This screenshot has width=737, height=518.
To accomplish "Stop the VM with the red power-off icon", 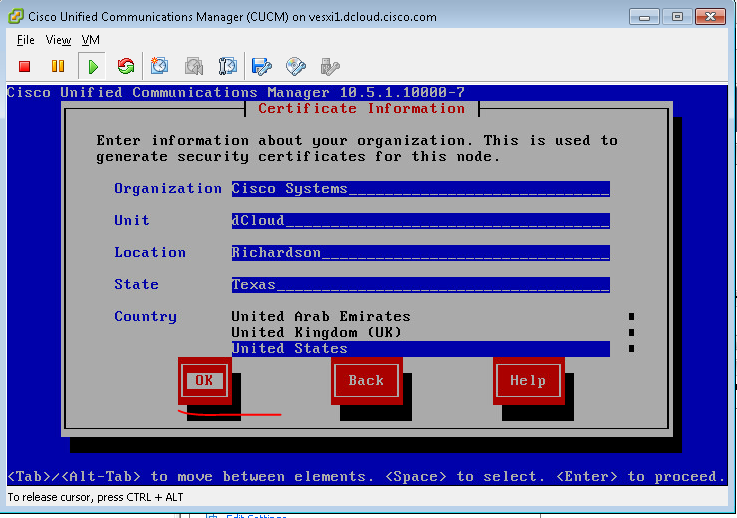I will coord(24,66).
